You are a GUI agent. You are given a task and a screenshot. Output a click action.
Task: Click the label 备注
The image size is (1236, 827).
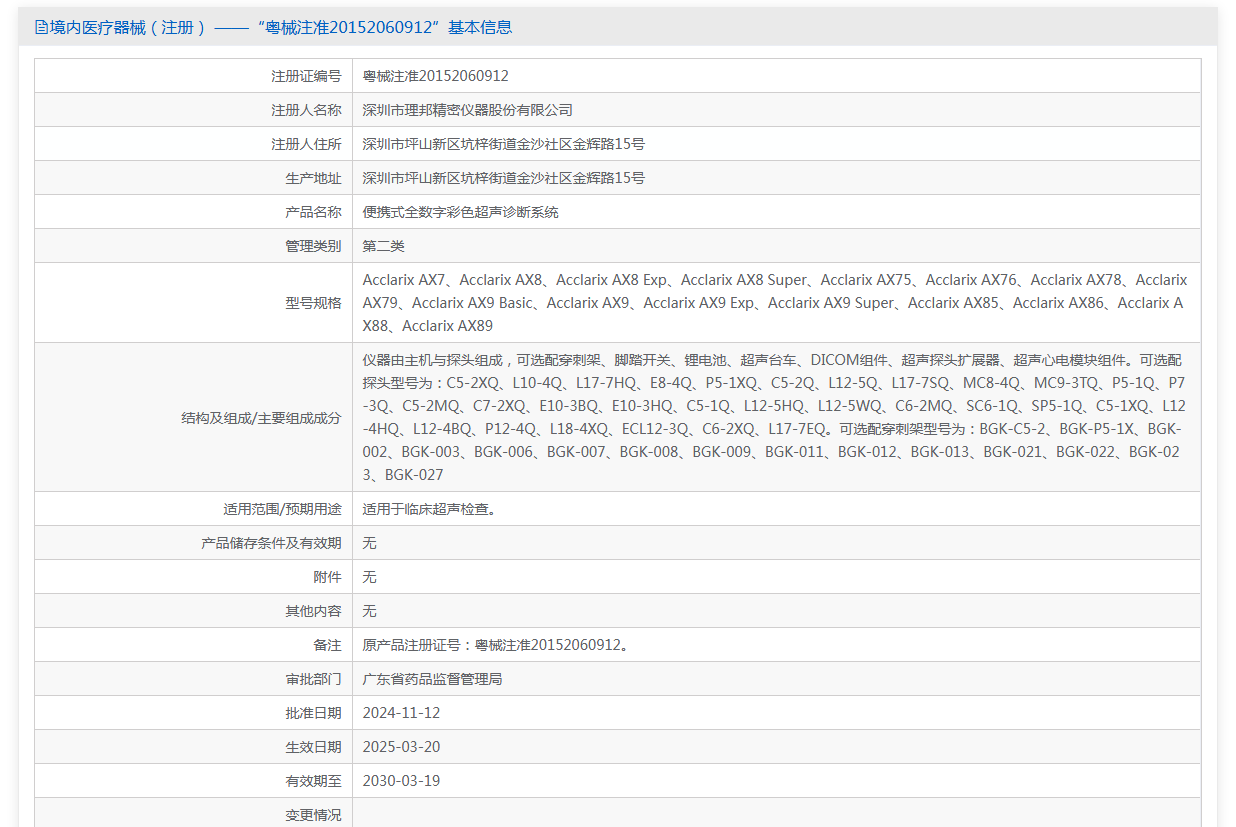327,645
